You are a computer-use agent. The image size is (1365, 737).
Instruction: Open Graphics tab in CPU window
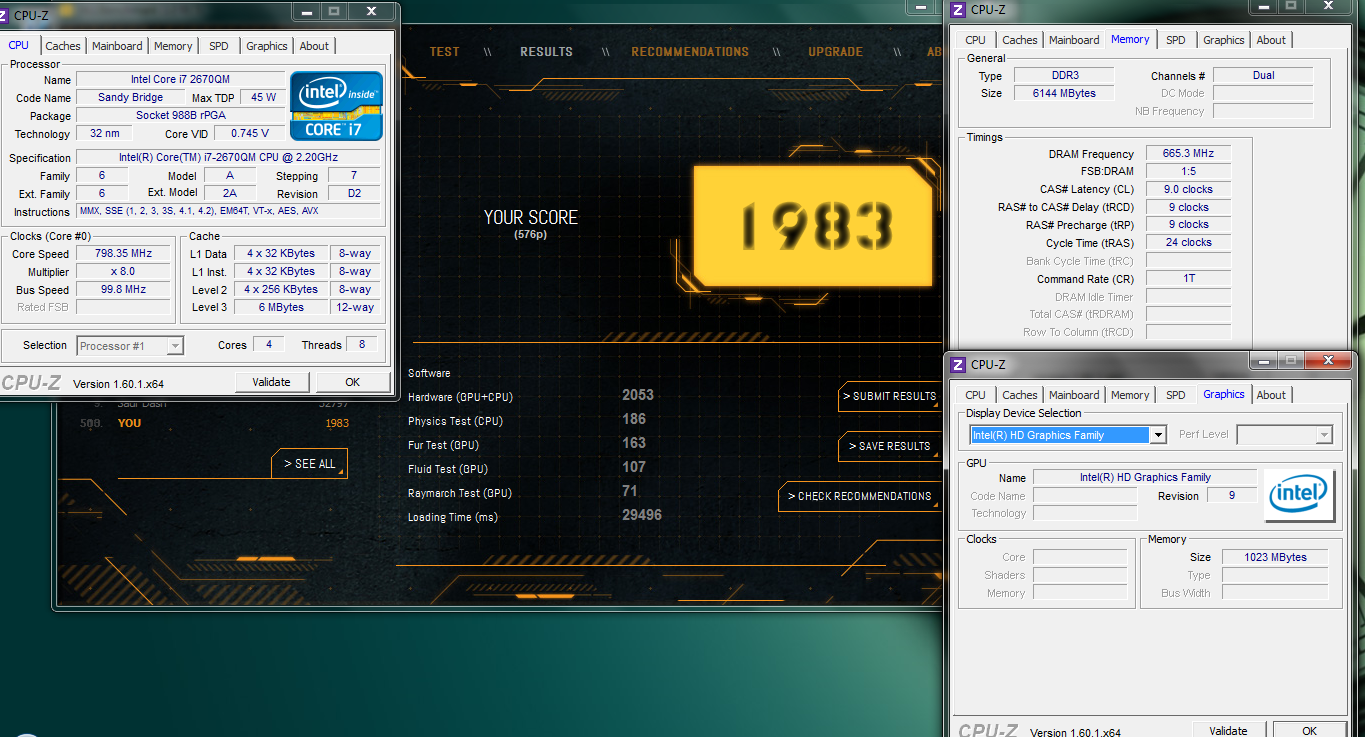pyautogui.click(x=267, y=46)
